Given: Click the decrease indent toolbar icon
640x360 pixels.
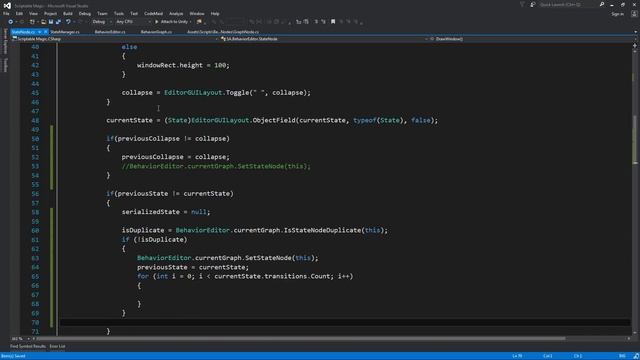Looking at the screenshot, I should click(x=299, y=22).
